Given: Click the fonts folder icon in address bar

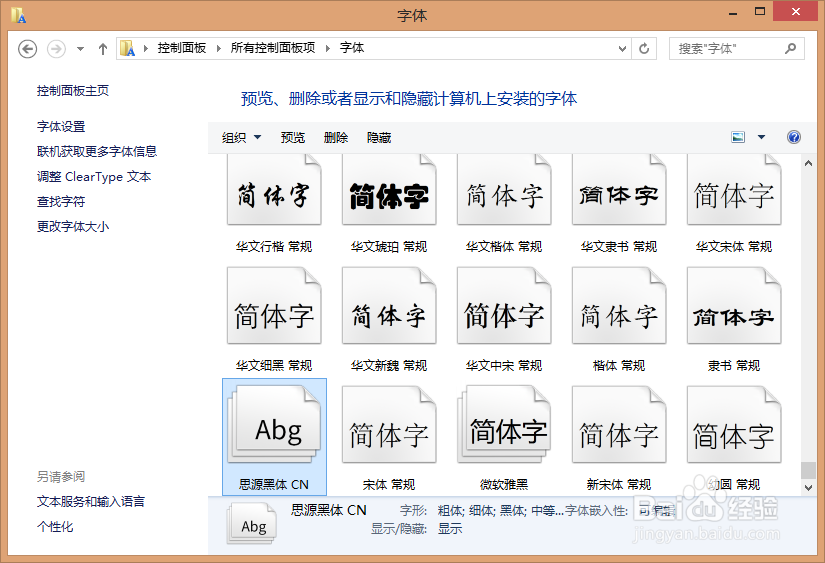Looking at the screenshot, I should (127, 48).
